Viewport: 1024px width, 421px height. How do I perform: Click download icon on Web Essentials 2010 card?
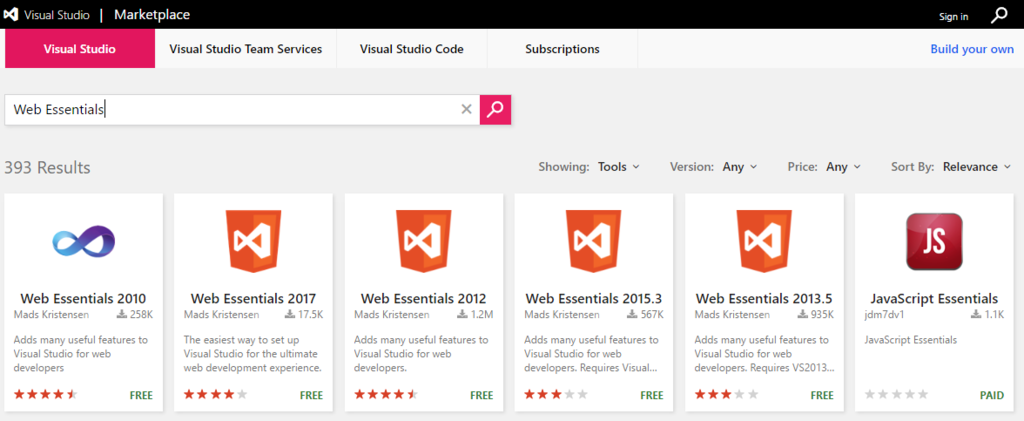tap(121, 315)
